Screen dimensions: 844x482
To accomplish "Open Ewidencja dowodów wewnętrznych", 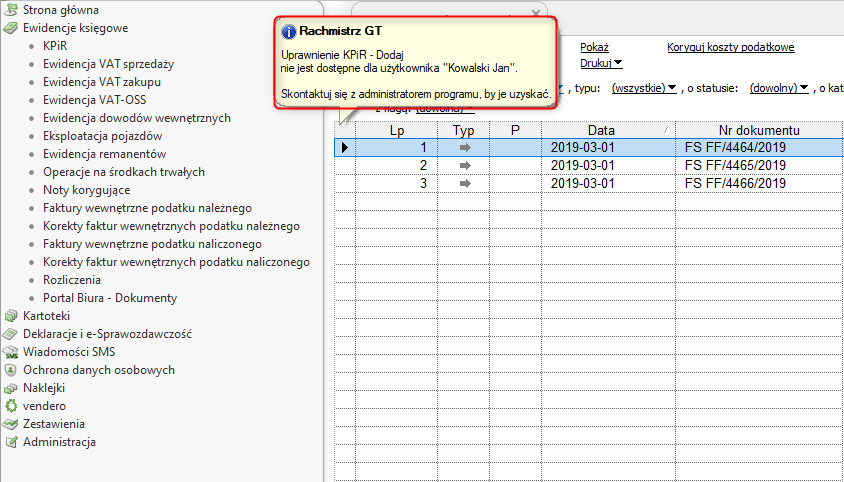I will click(x=137, y=118).
